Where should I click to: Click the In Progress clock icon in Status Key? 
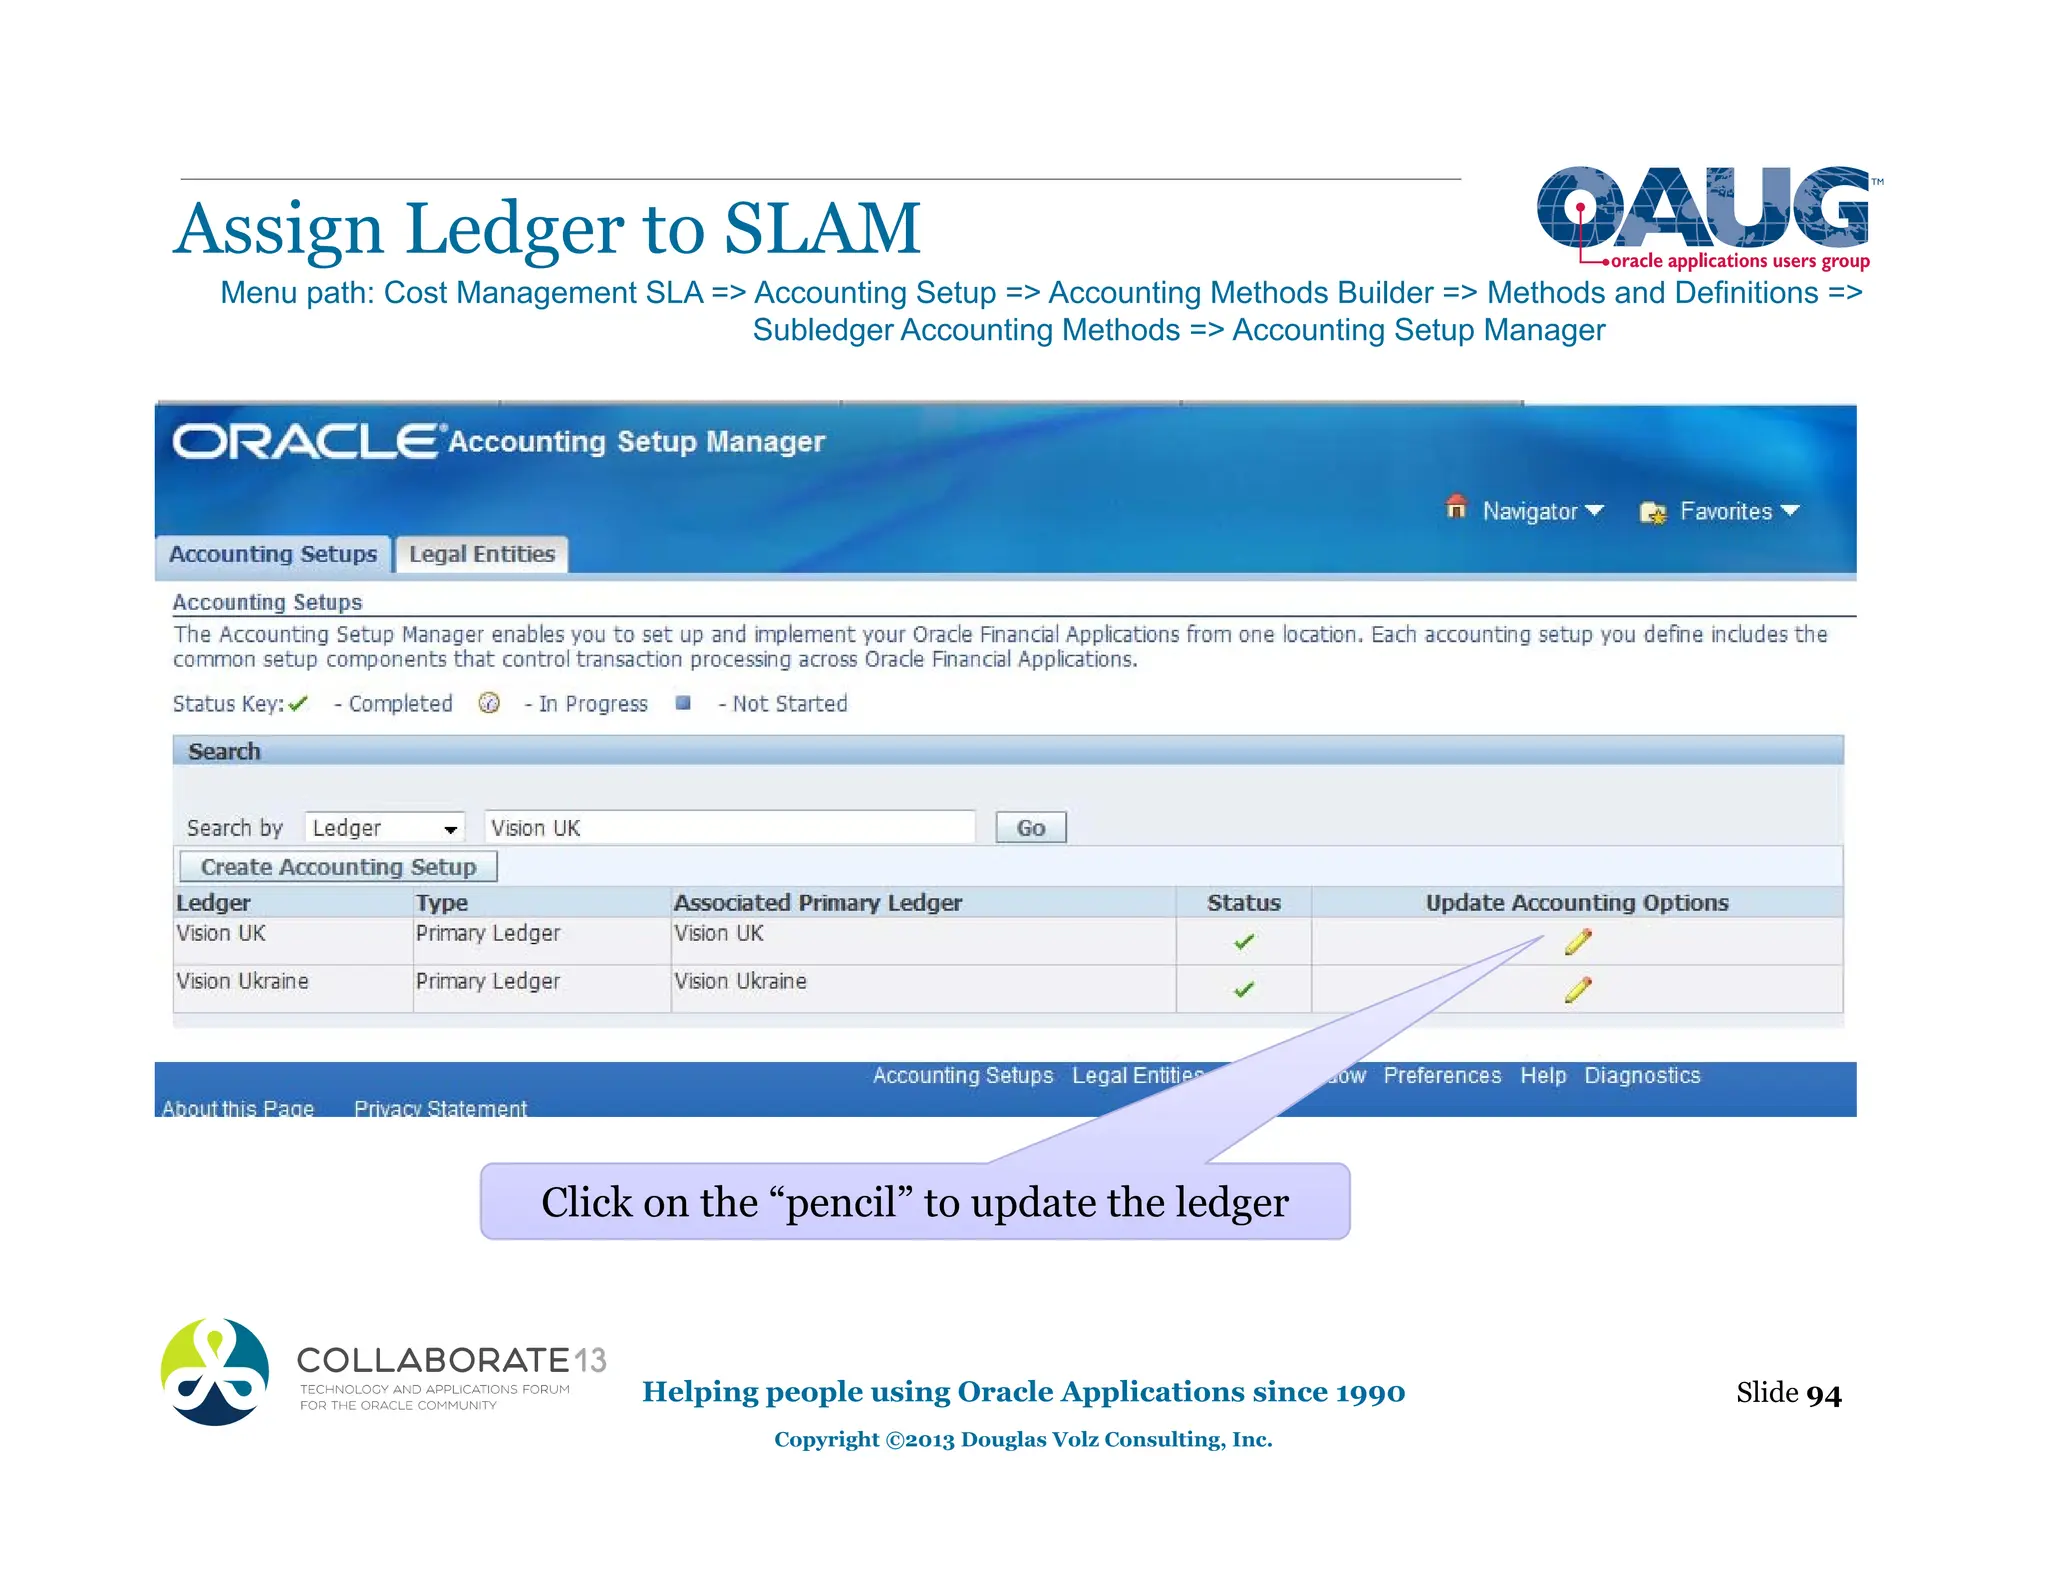click(489, 703)
